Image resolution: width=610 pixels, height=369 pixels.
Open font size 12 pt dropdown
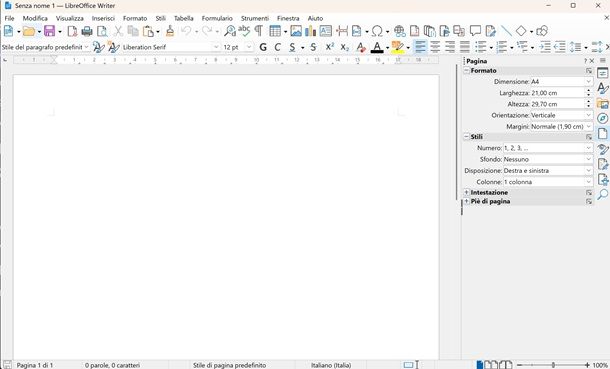pos(249,47)
